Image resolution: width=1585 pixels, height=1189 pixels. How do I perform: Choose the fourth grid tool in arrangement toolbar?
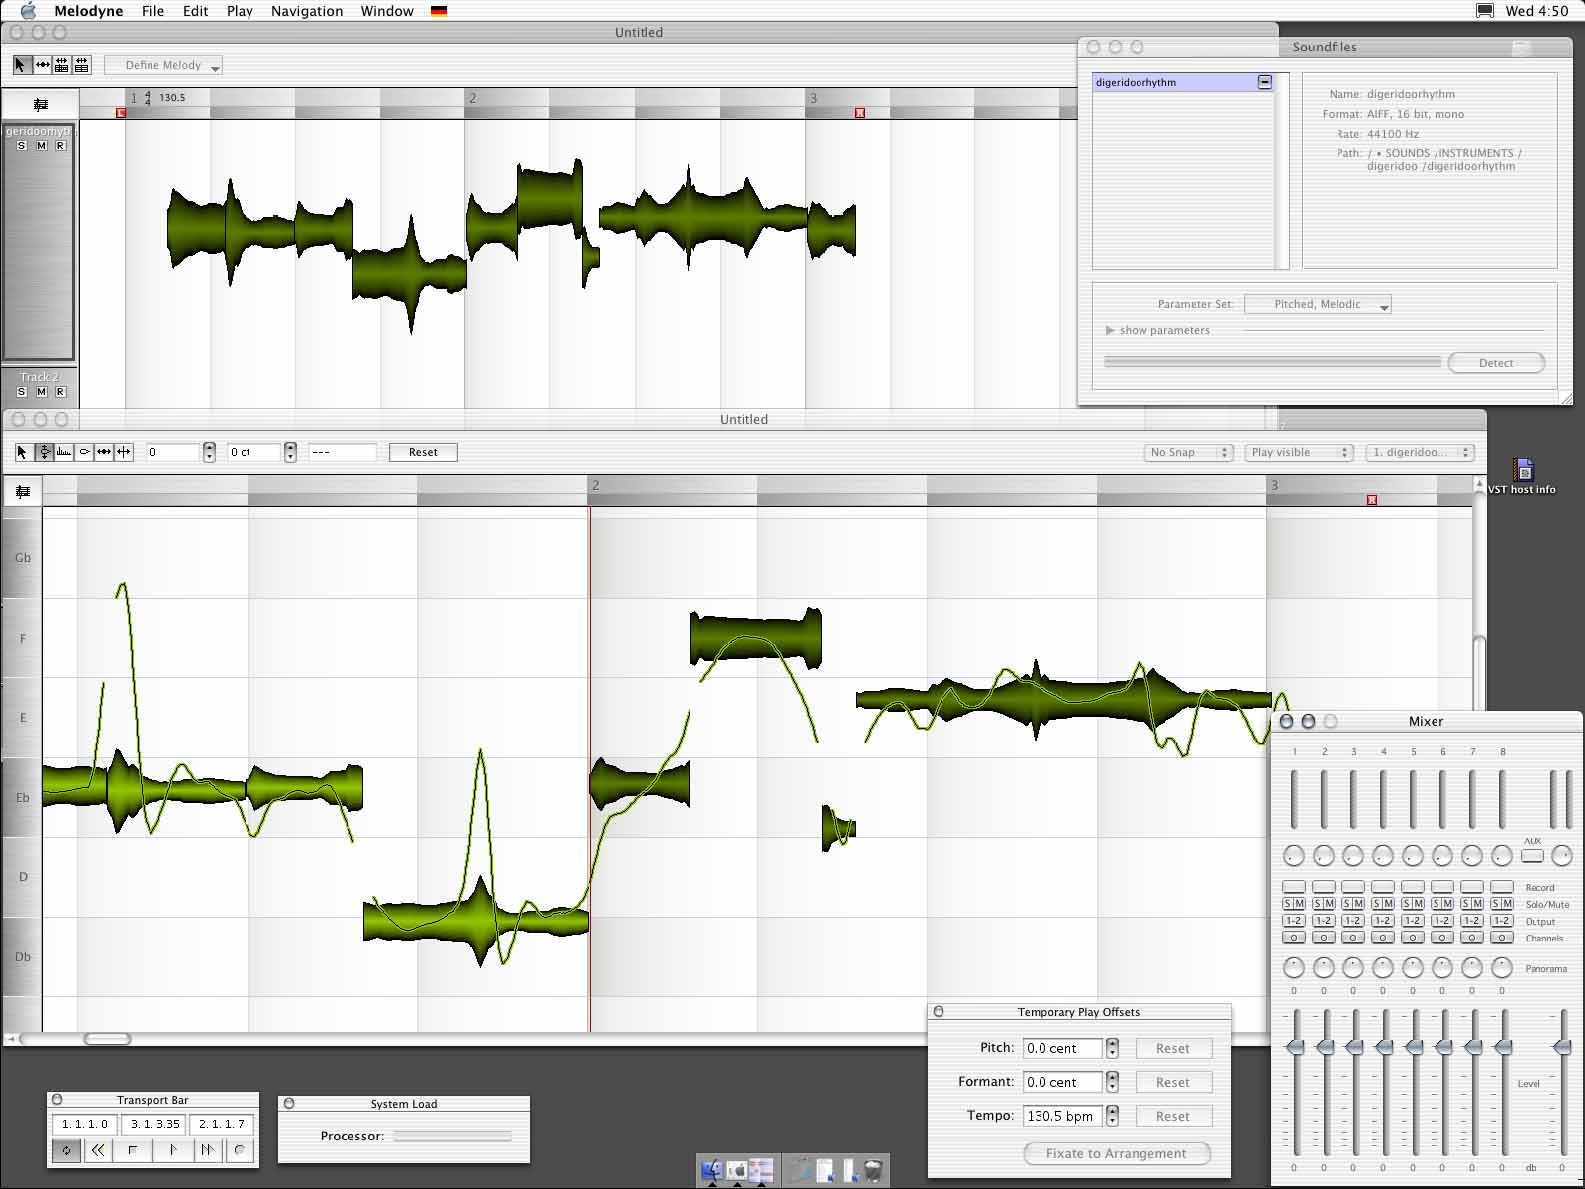click(x=82, y=65)
